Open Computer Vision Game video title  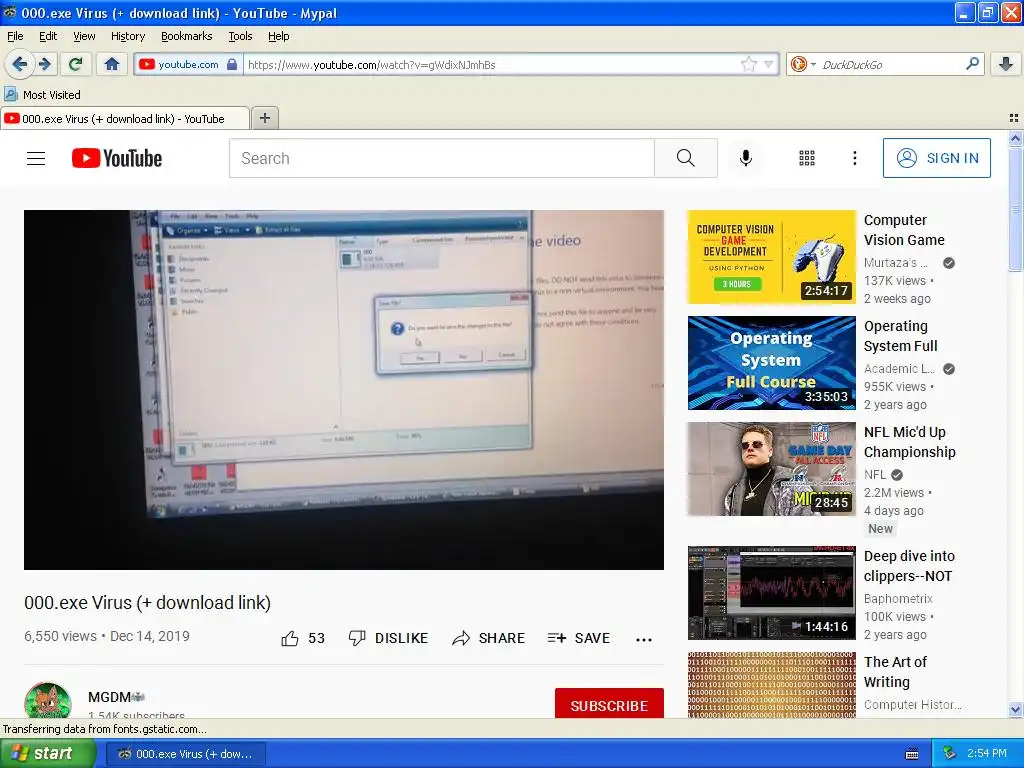click(904, 230)
